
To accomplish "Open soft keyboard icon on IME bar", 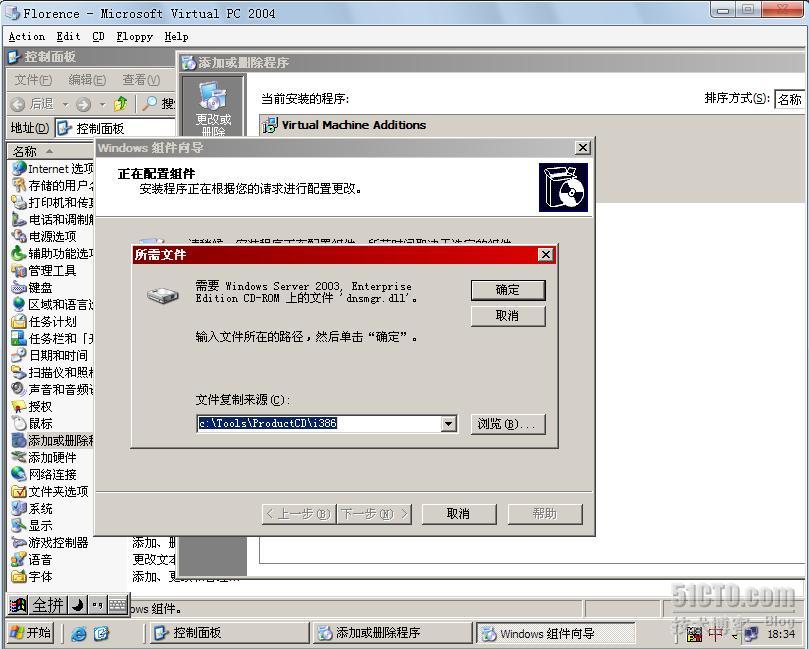I will click(118, 605).
